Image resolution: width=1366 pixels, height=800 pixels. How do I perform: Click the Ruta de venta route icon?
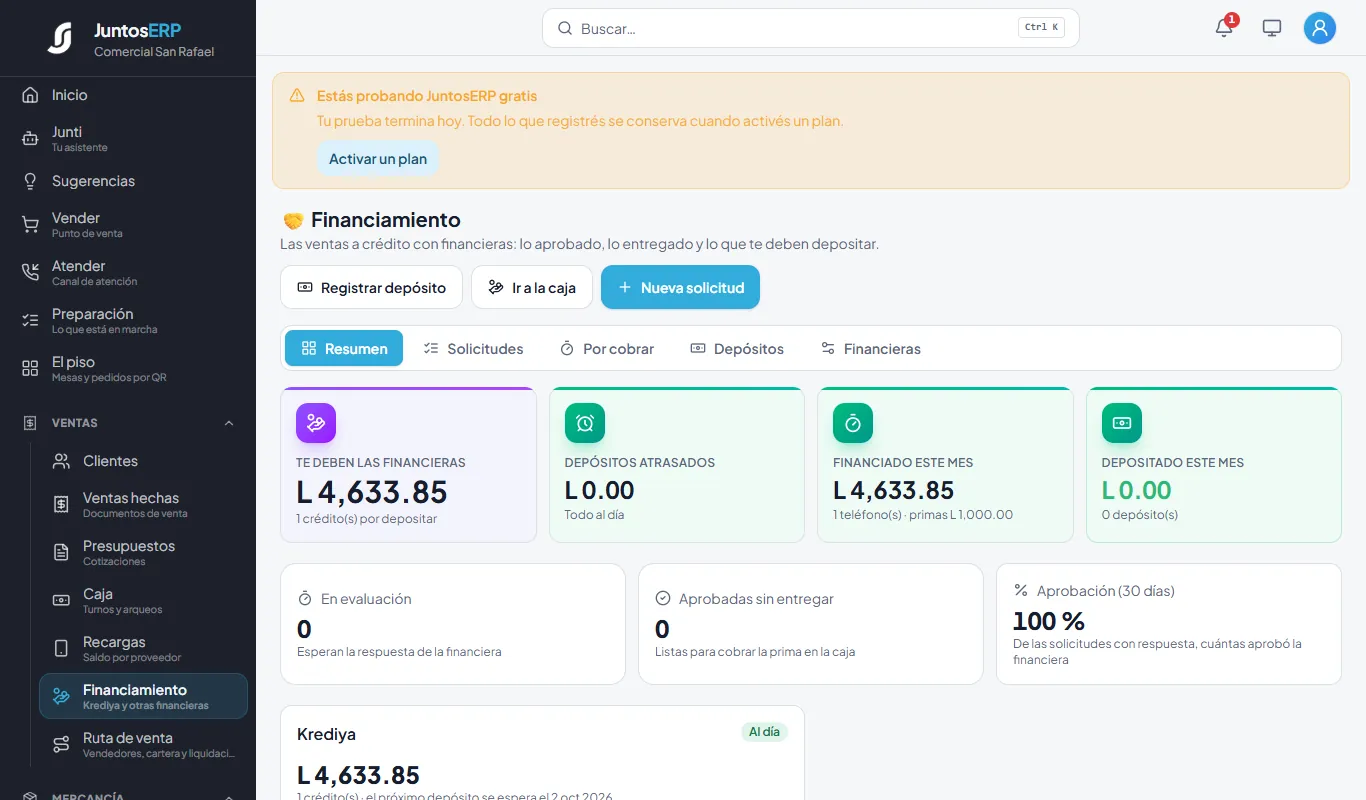61,745
